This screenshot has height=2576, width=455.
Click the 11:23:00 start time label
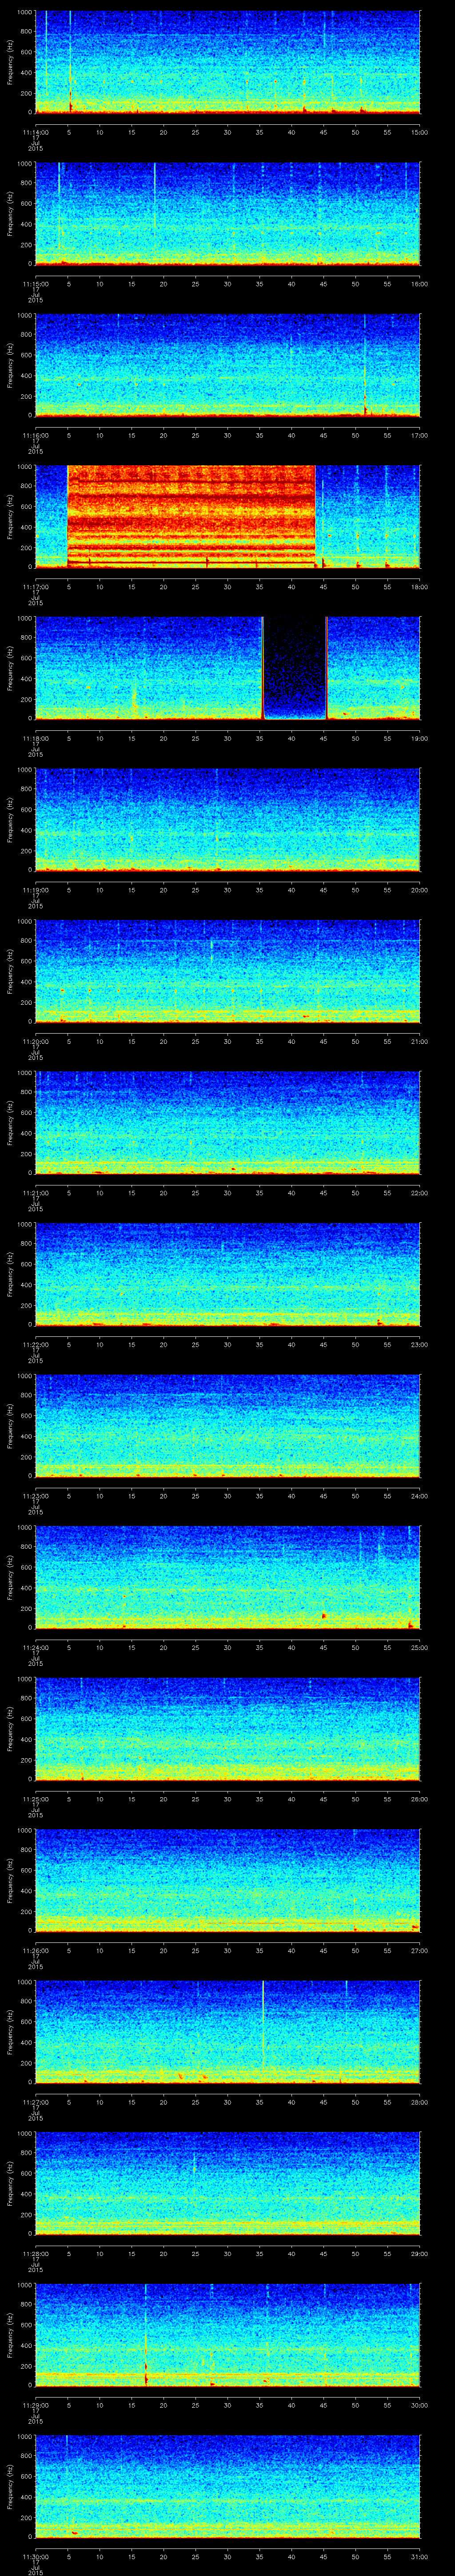tap(36, 1496)
